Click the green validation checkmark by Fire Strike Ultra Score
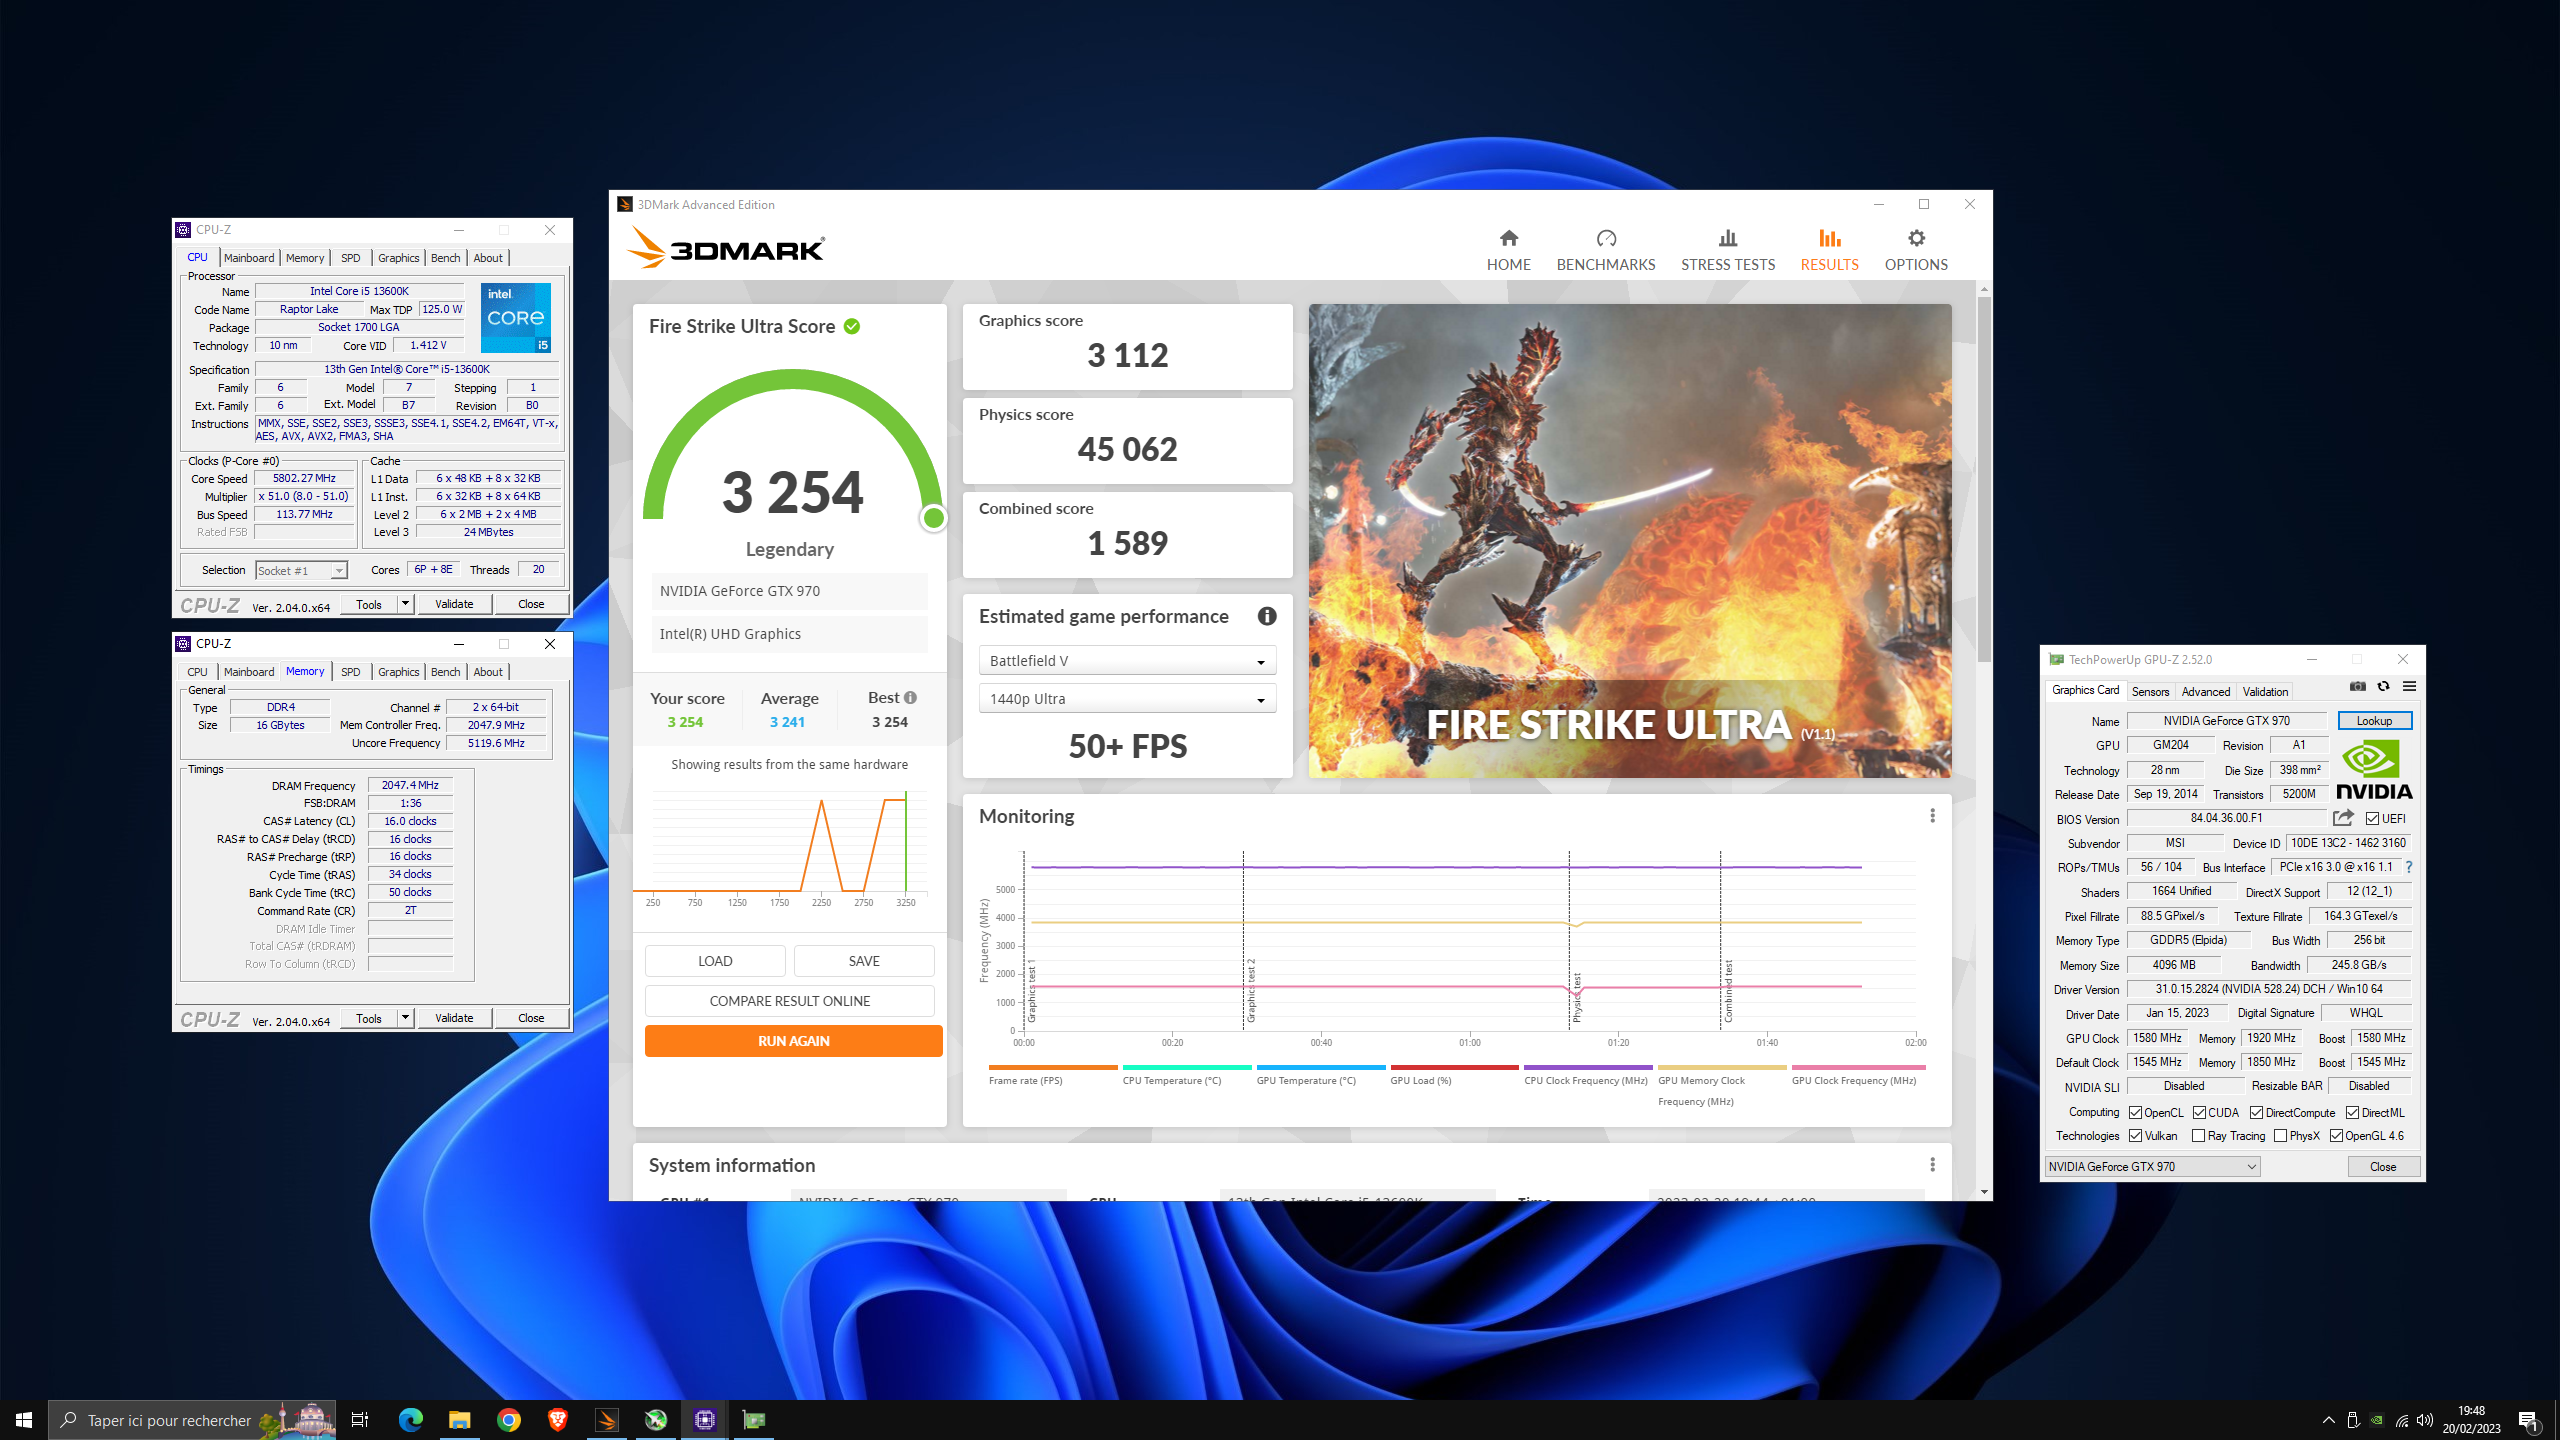 coord(852,327)
